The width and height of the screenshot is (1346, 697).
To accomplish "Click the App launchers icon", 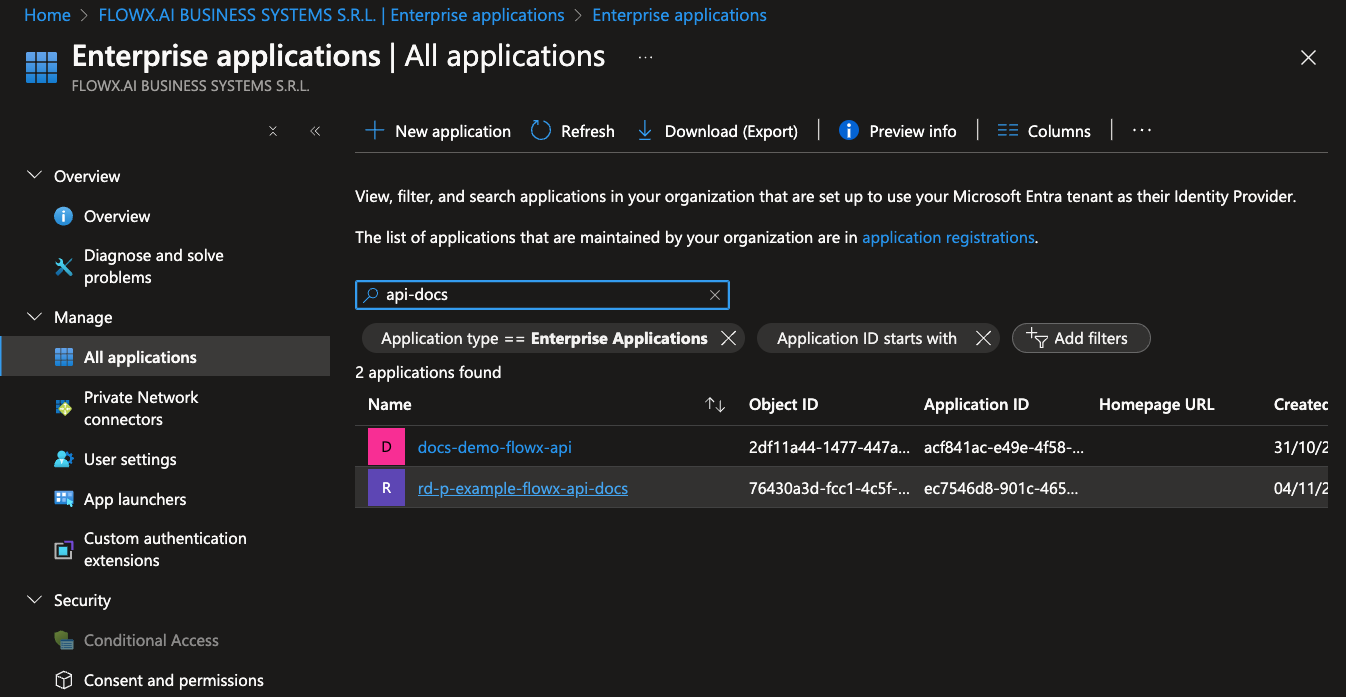I will 64,499.
